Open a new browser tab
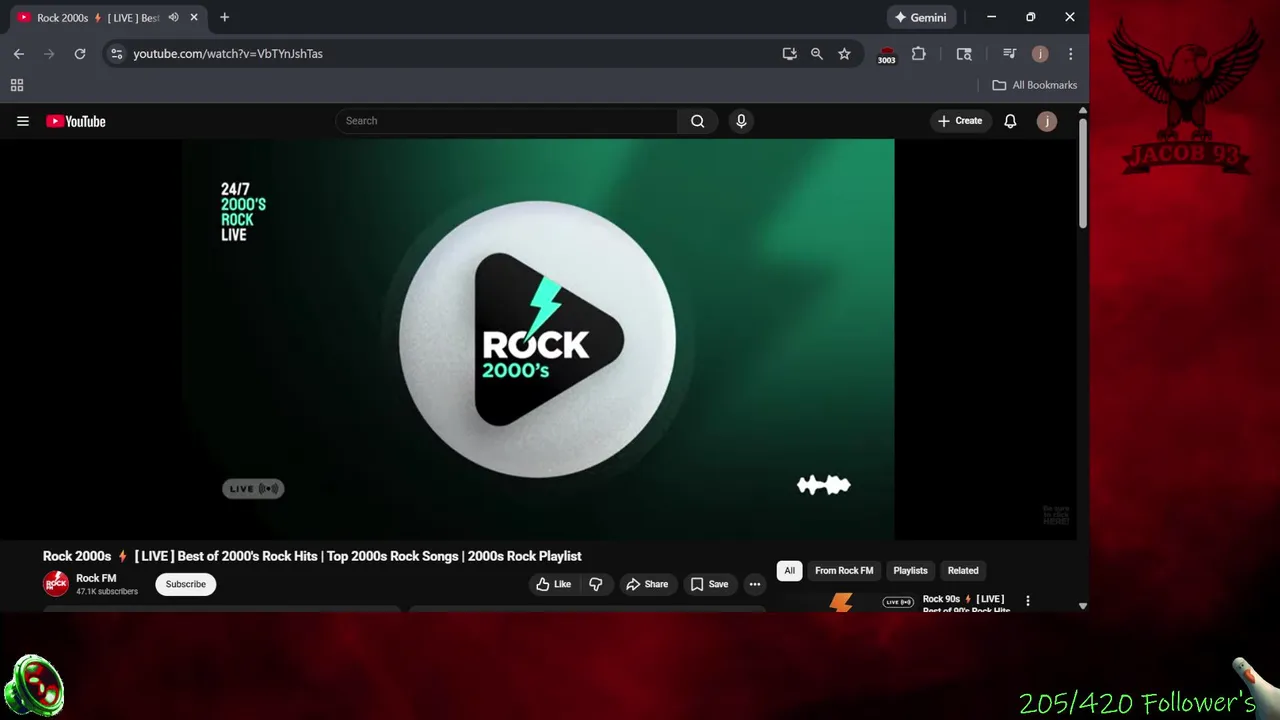Viewport: 1280px width, 720px height. pyautogui.click(x=224, y=17)
